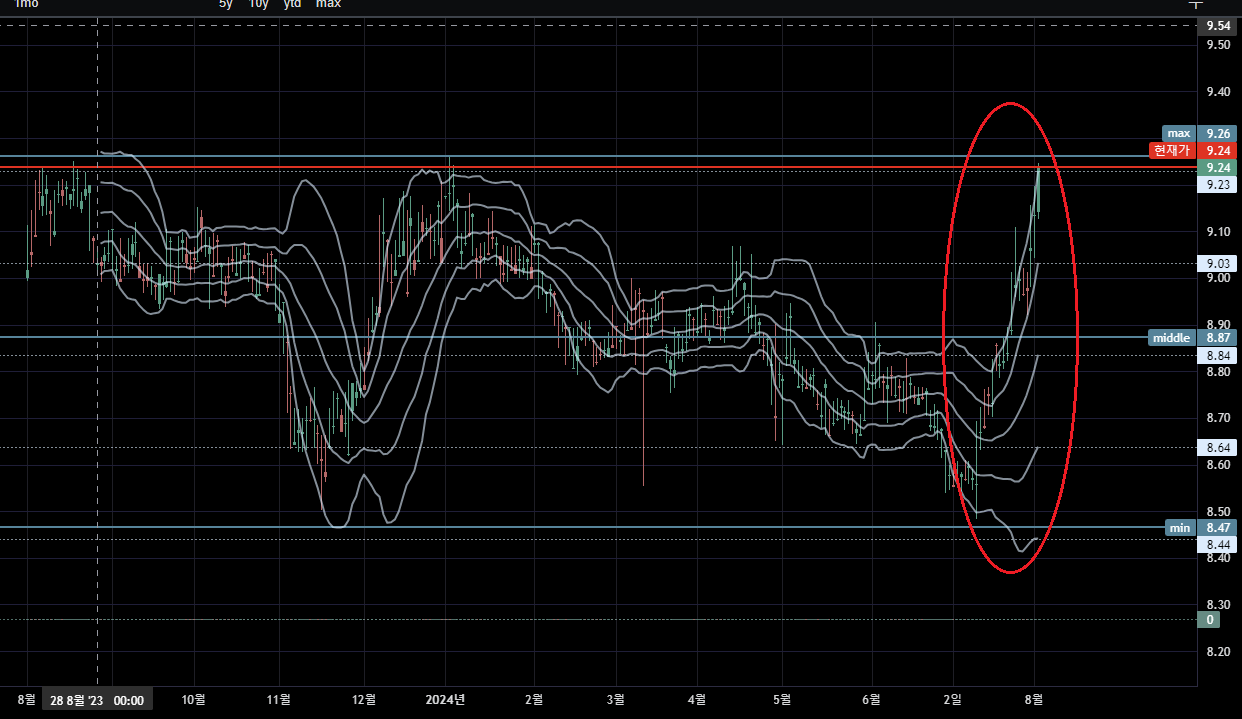This screenshot has width=1242, height=719.
Task: Click the 4월 time axis label
Action: click(x=699, y=700)
